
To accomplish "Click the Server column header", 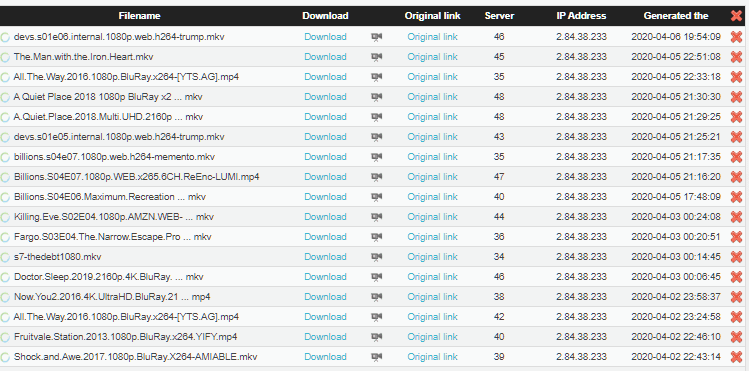I will click(x=499, y=16).
